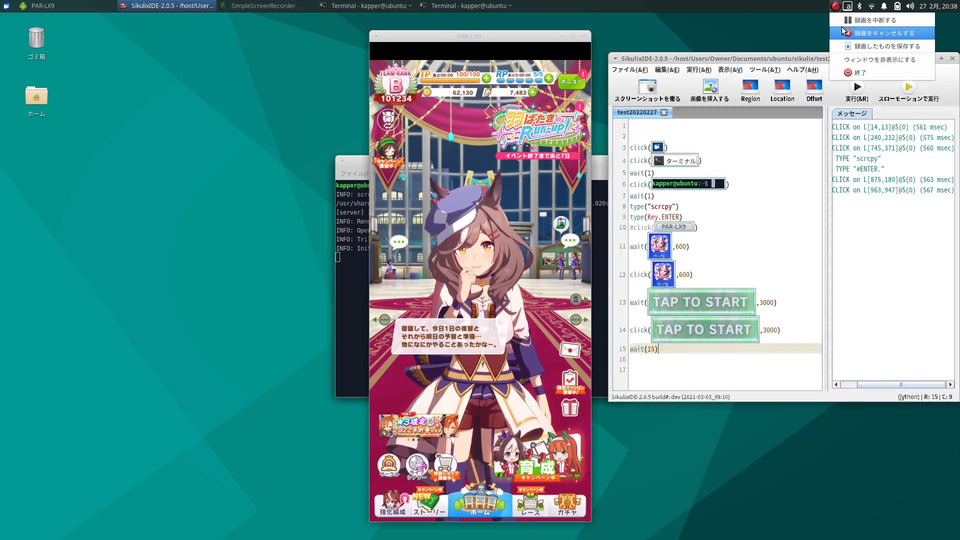Viewport: 960px width, 540px height.
Task: Click the Location toolbar icon in SikuliX
Action: tap(782, 86)
